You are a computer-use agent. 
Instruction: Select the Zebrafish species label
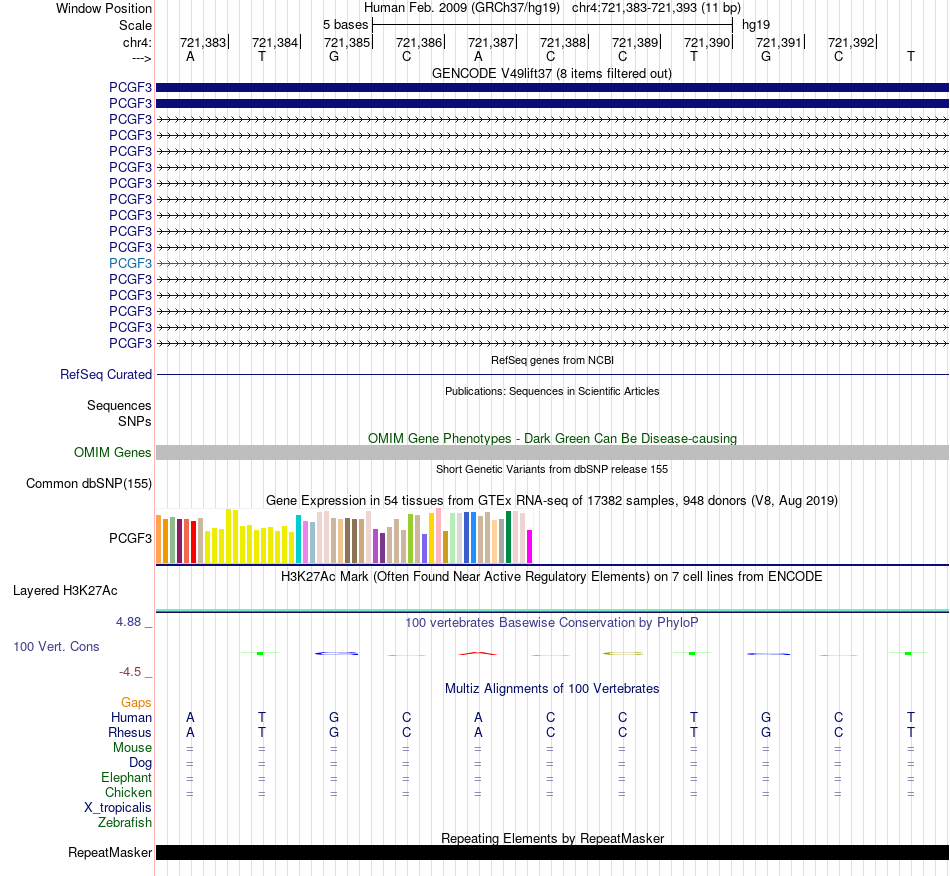125,823
